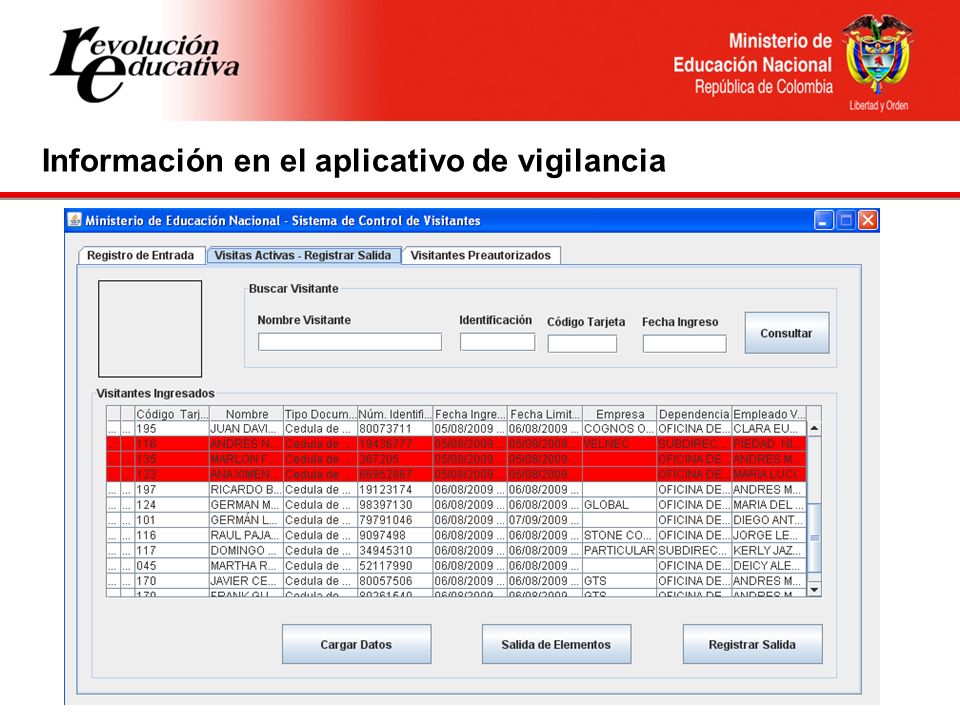
Task: Select the red row for ANDRES N...
Action: coord(456,444)
